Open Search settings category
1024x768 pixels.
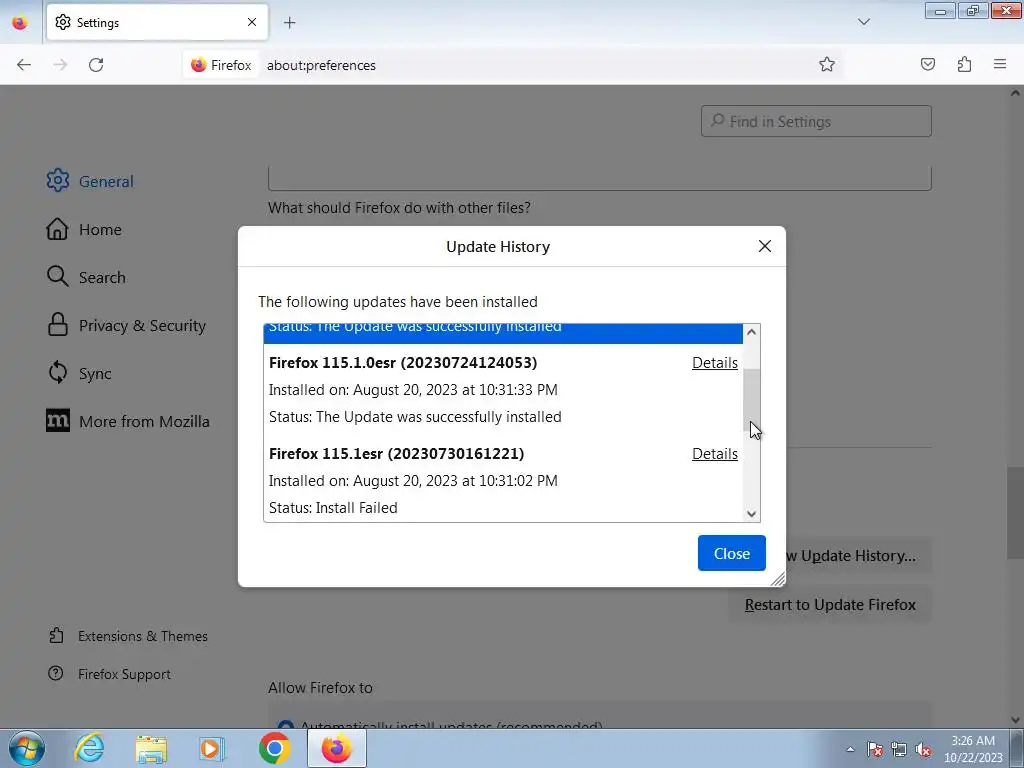point(86,277)
